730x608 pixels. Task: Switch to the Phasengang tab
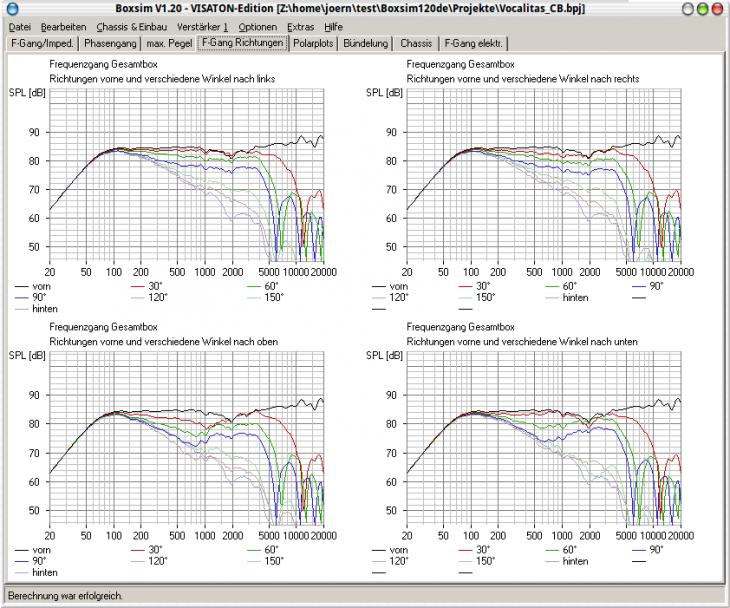110,43
